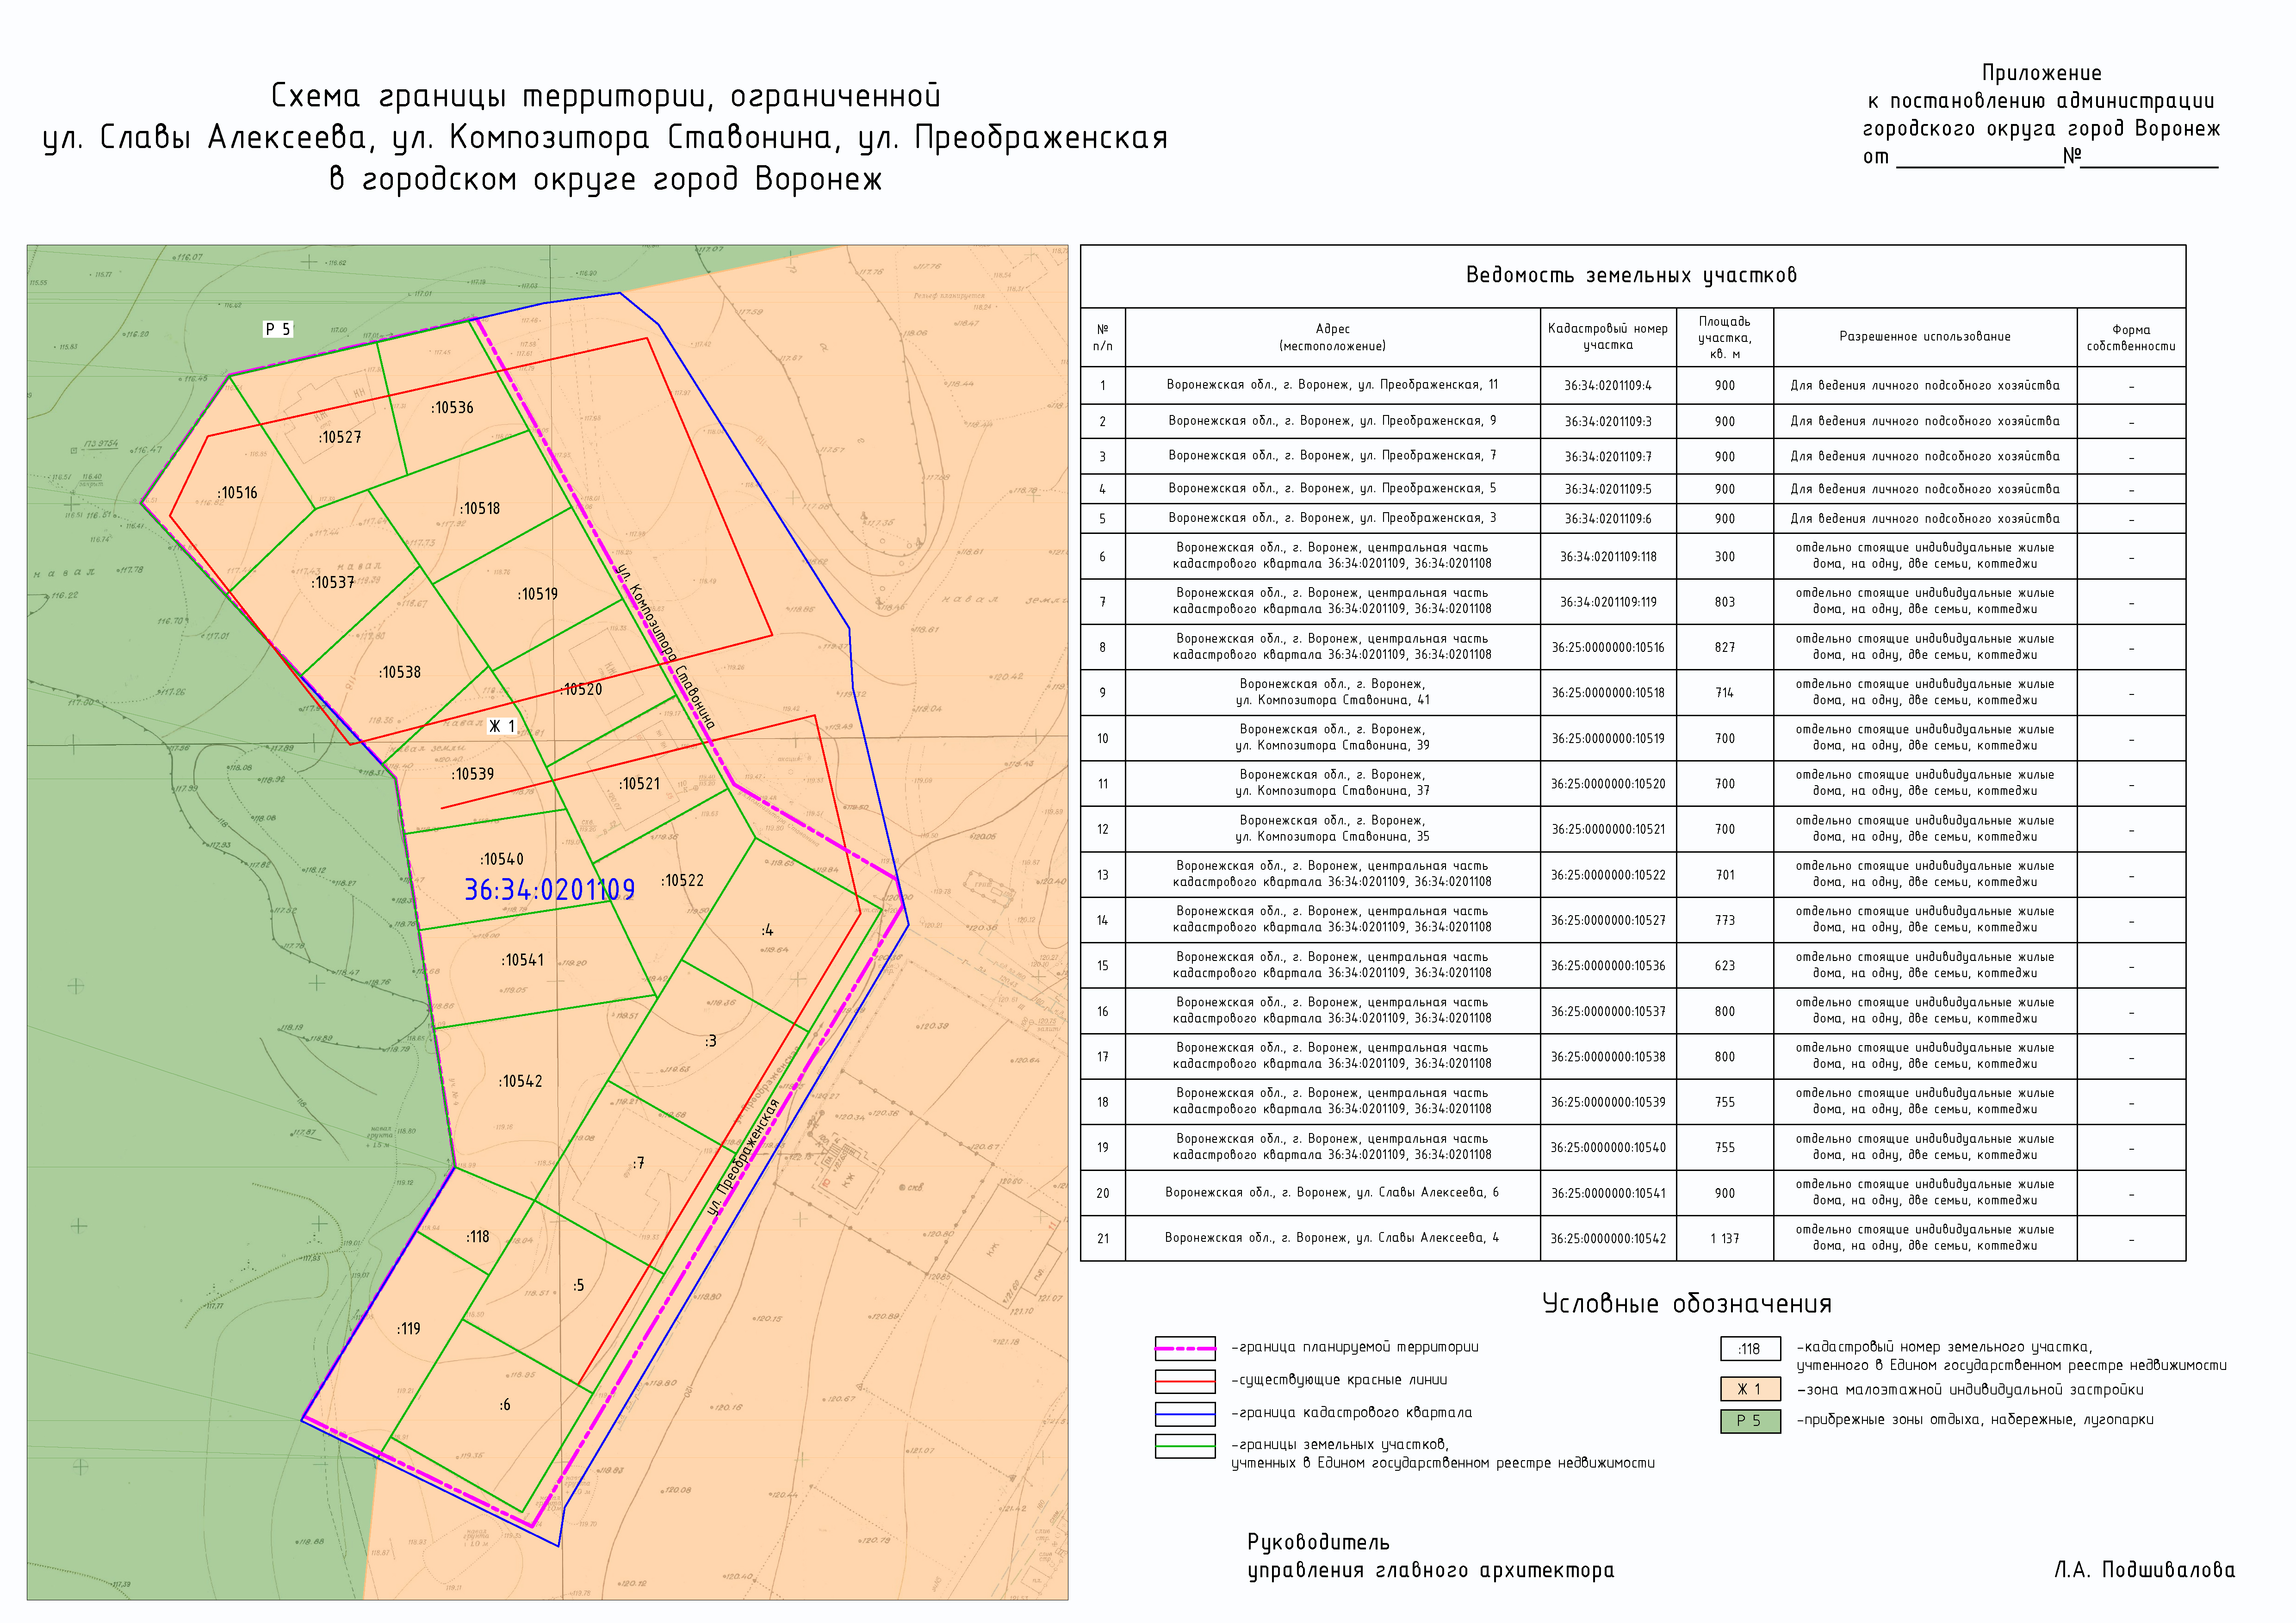Viewport: 2296px width, 1623px height.
Task: Click table row with cadastral number 36:25:0000000:10541
Action: 1607,1193
